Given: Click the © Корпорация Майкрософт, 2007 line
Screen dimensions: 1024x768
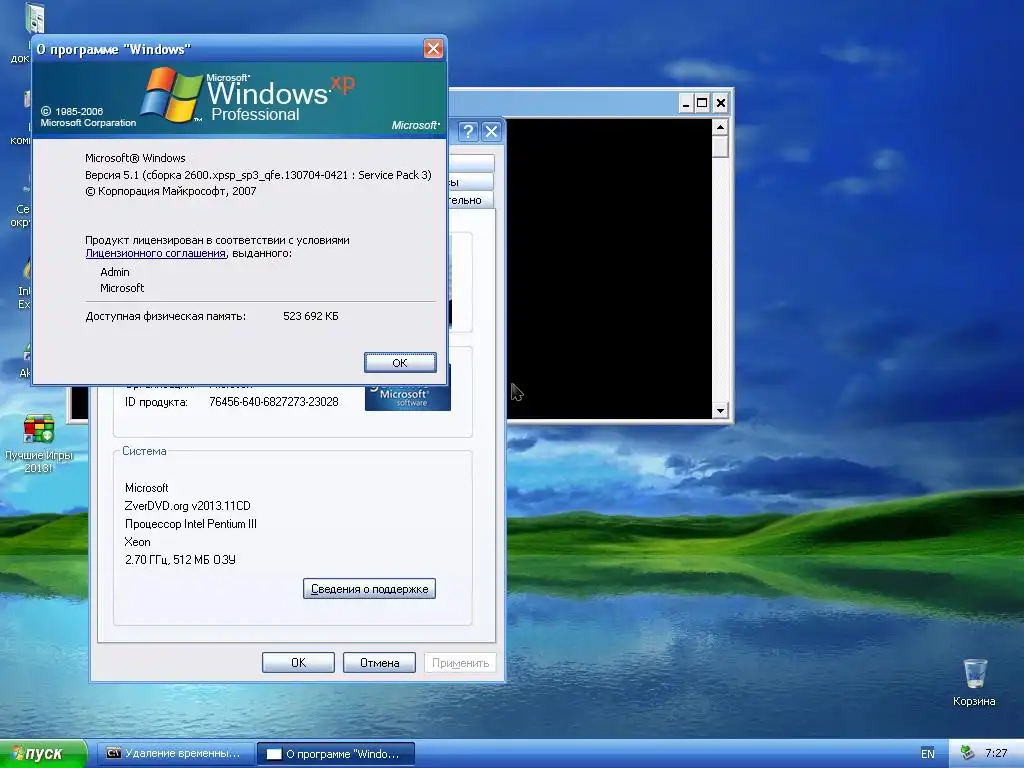Looking at the screenshot, I should click(170, 191).
